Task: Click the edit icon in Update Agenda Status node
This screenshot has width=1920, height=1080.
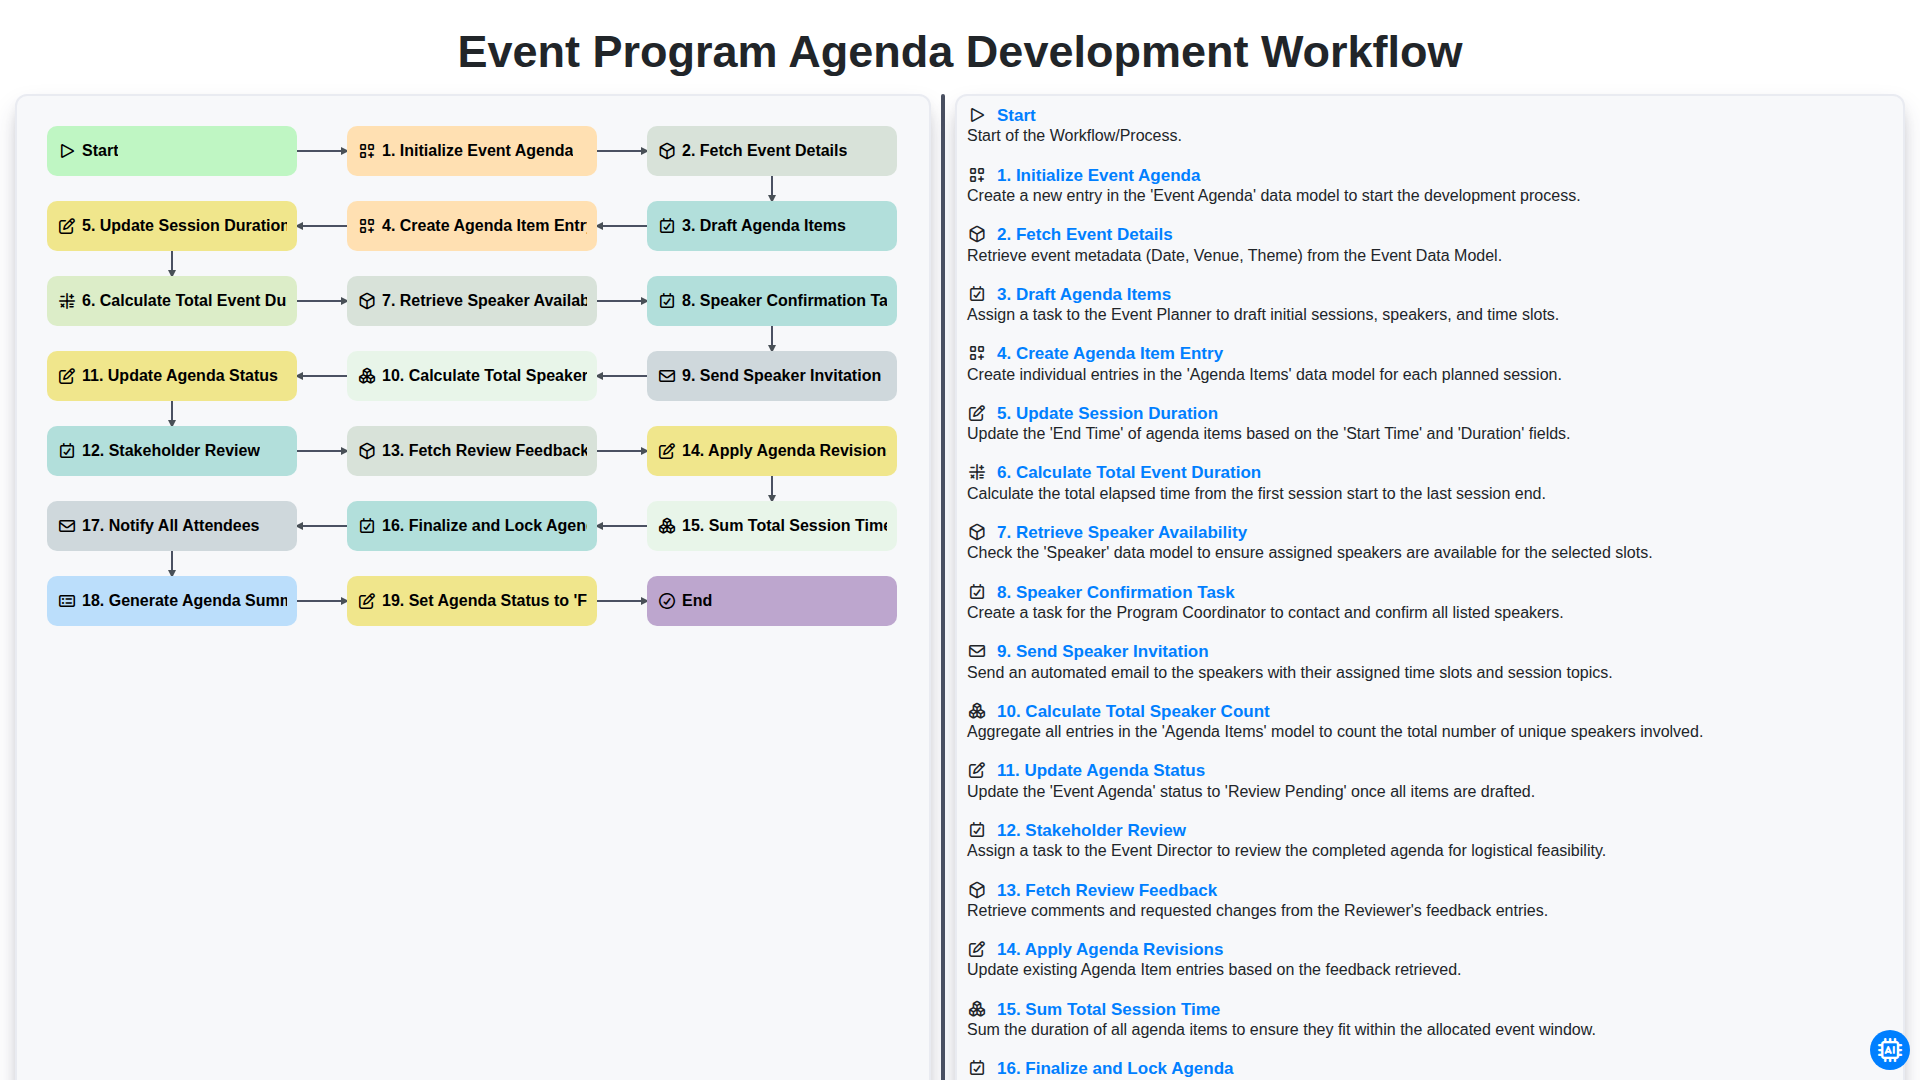Action: (x=67, y=376)
